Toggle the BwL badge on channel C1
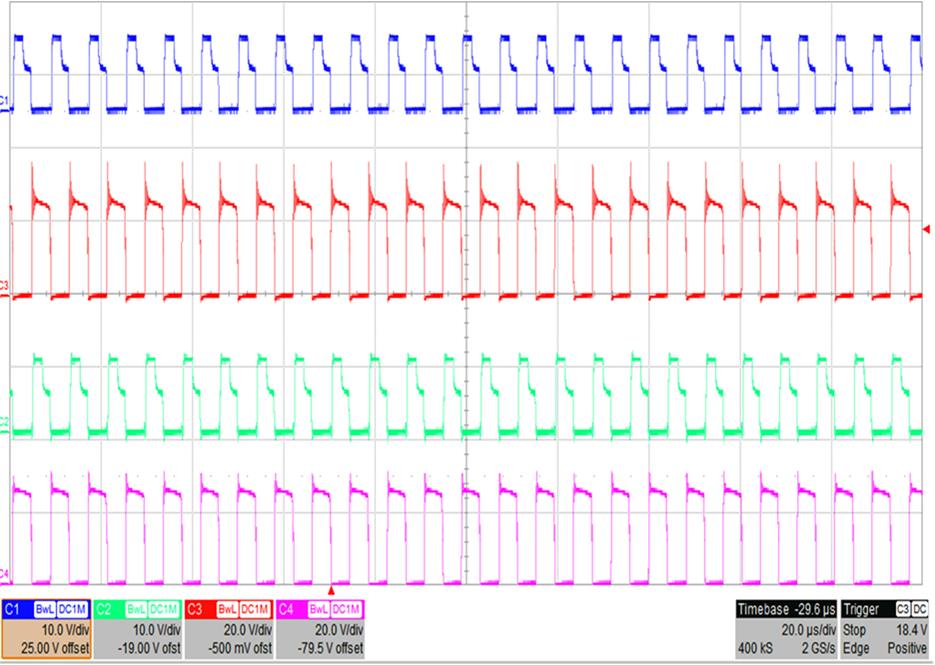This screenshot has width=935, height=665. [45, 609]
